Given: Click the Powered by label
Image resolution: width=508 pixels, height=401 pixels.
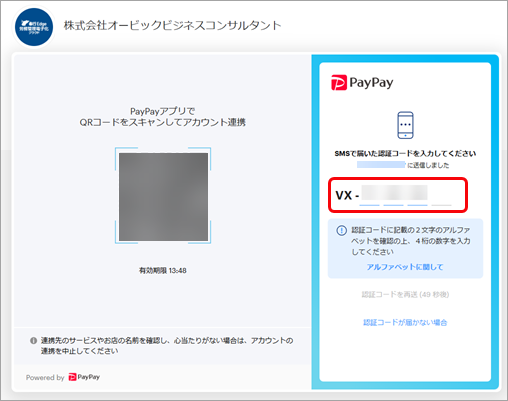Looking at the screenshot, I should tap(45, 377).
